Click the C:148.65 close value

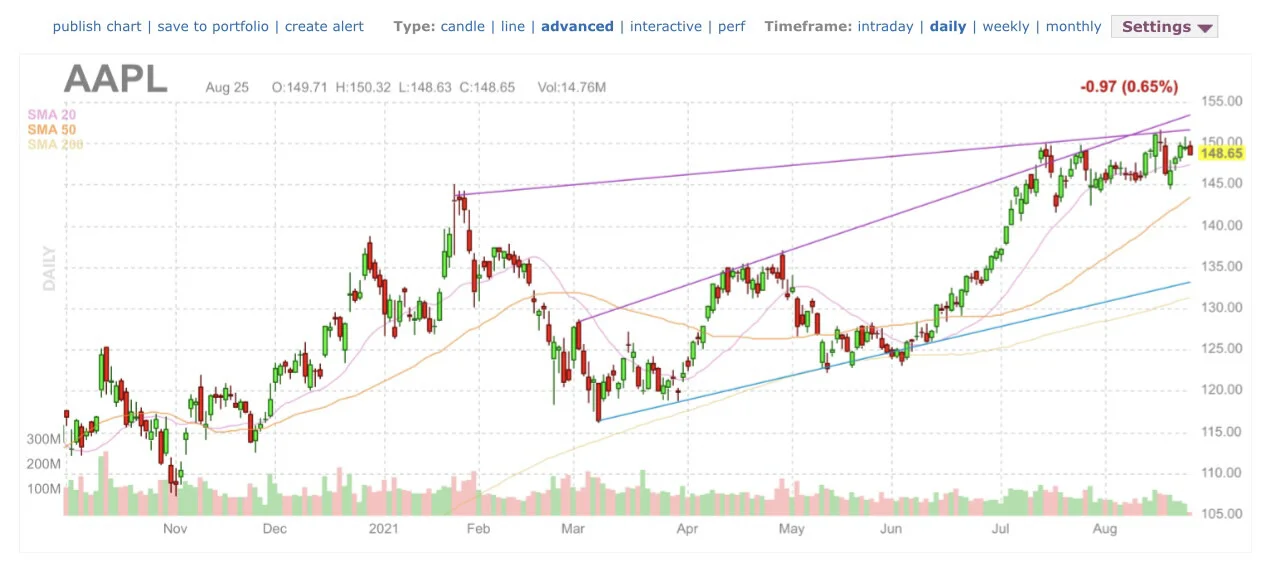[x=487, y=88]
